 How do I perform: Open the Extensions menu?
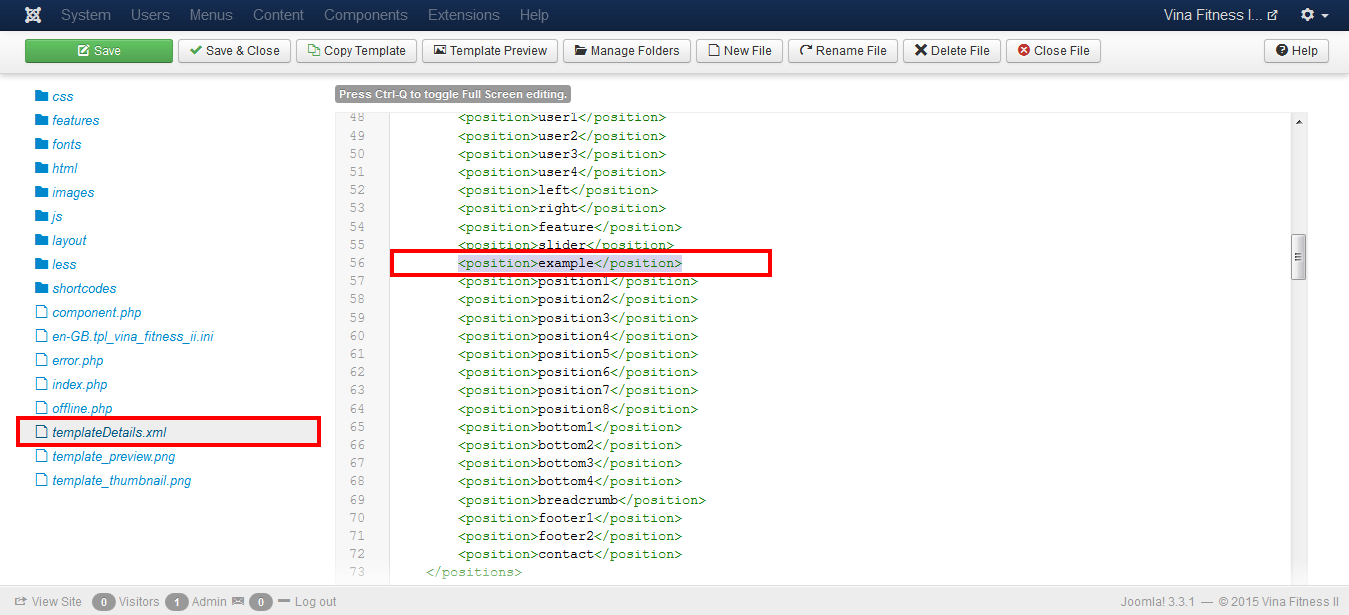pyautogui.click(x=463, y=15)
